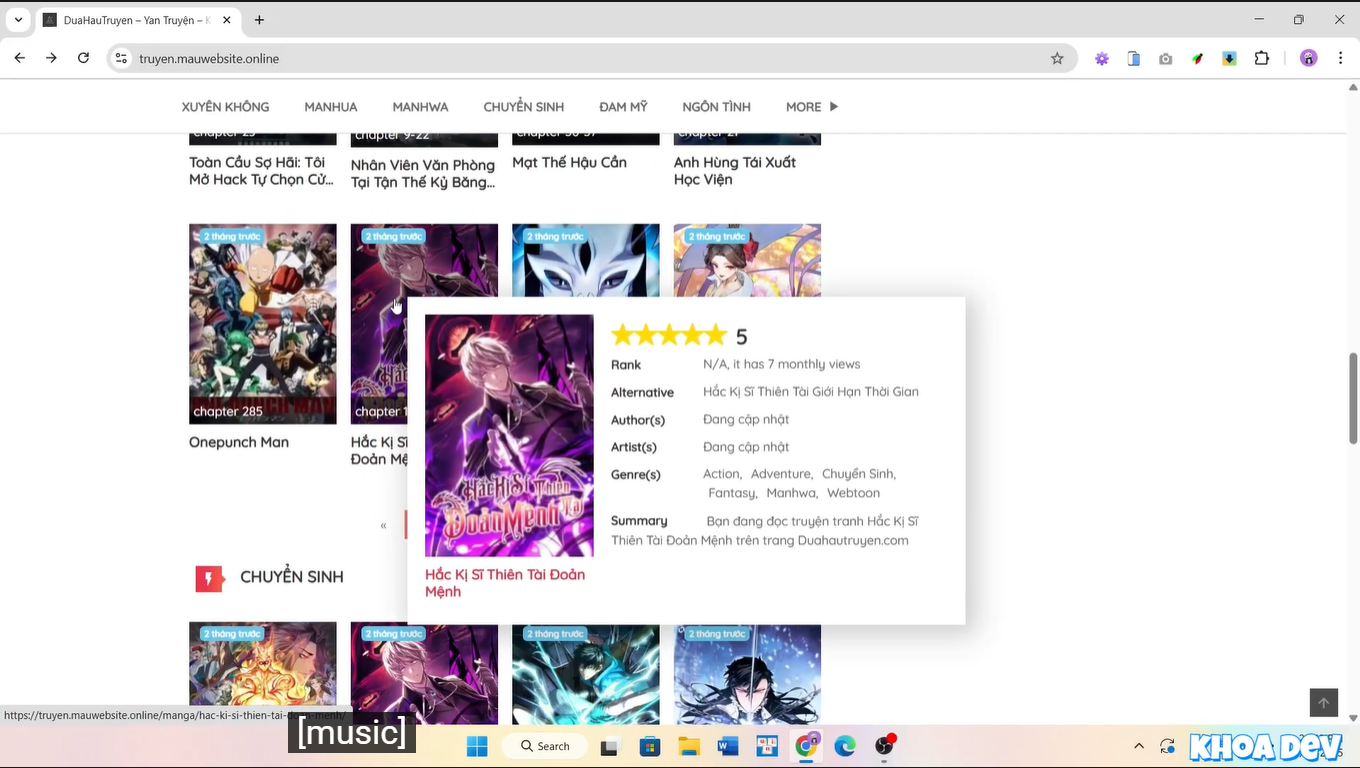
Task: Open Toàn Cầu Sợ Hãi manga title
Action: [x=261, y=171]
